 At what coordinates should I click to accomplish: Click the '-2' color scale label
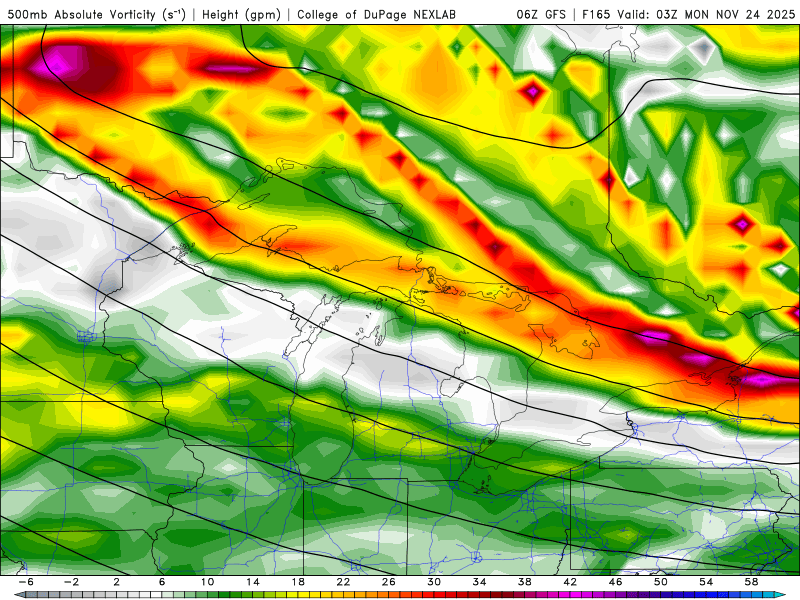[x=71, y=582]
